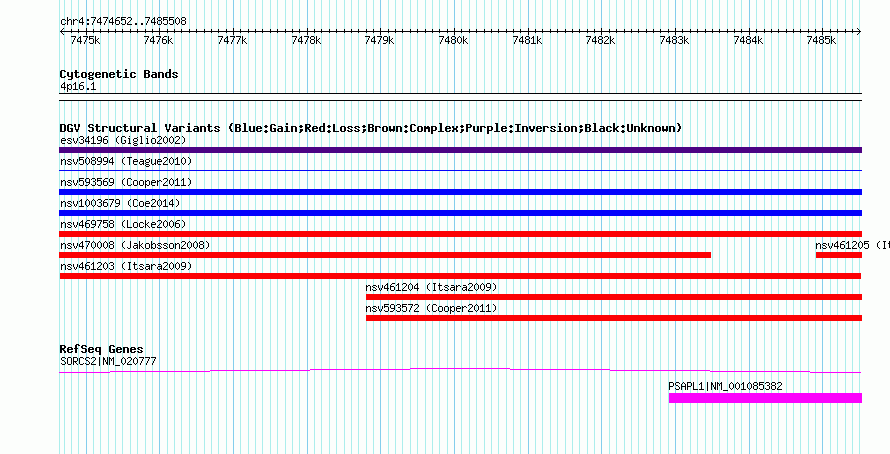Screen dimensions: 890x454
Task: Click the DGV Structural Variants track title
Action: 371,128
